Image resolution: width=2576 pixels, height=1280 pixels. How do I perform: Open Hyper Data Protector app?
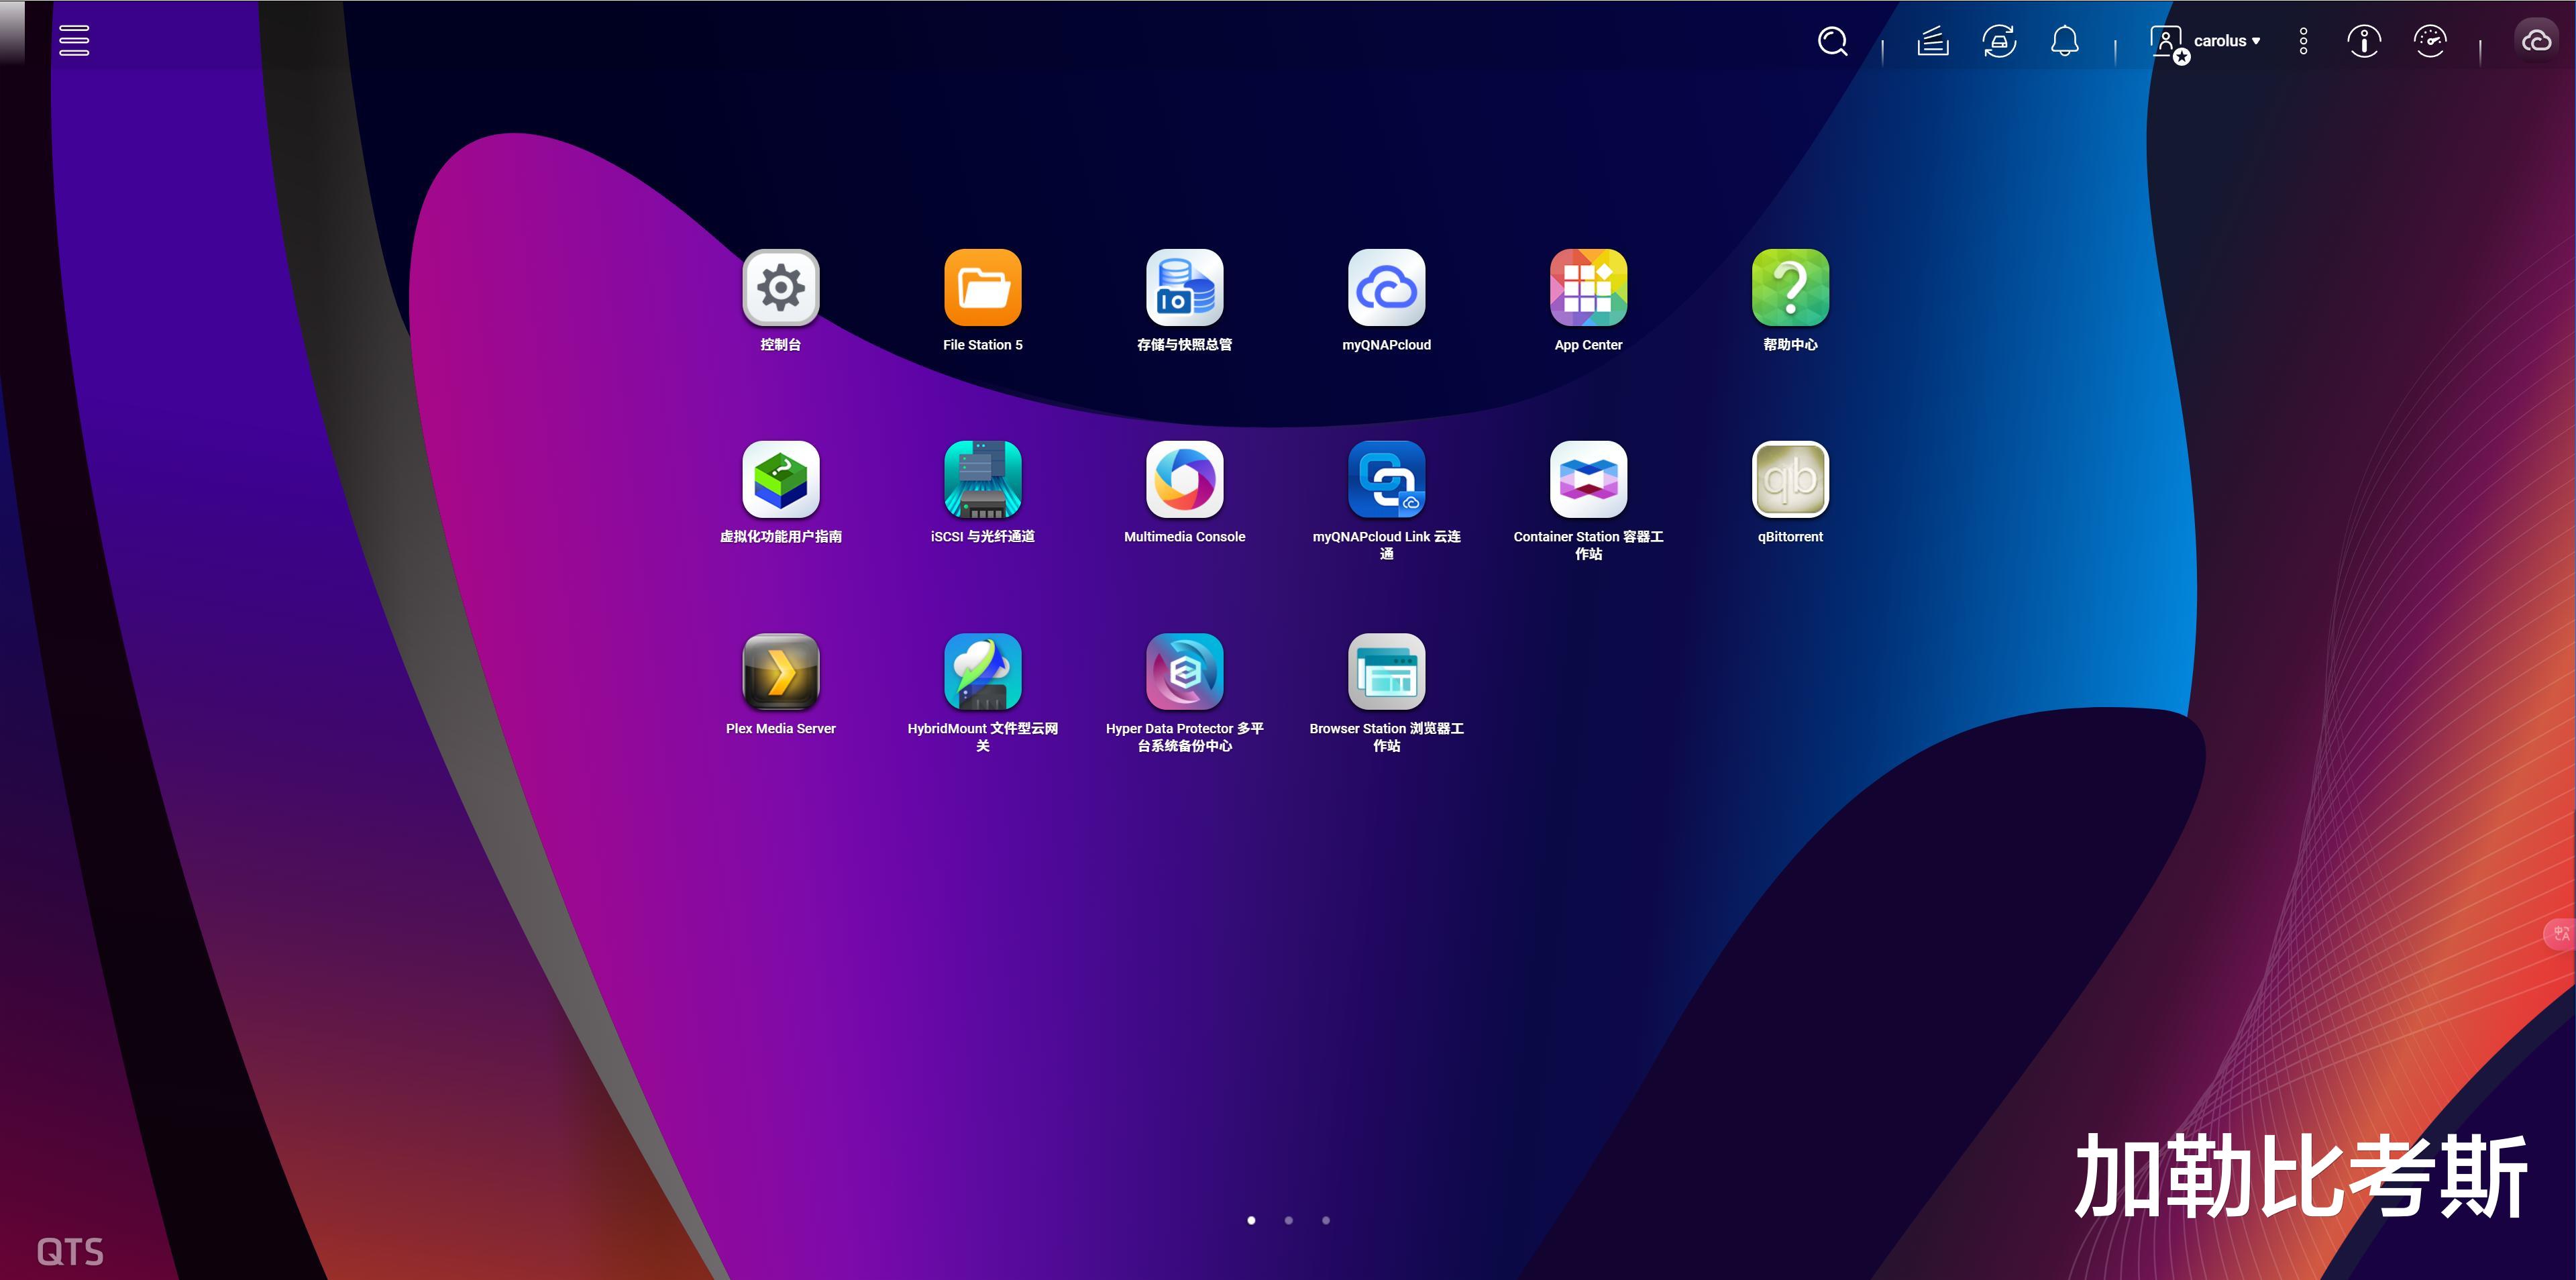click(x=1184, y=672)
